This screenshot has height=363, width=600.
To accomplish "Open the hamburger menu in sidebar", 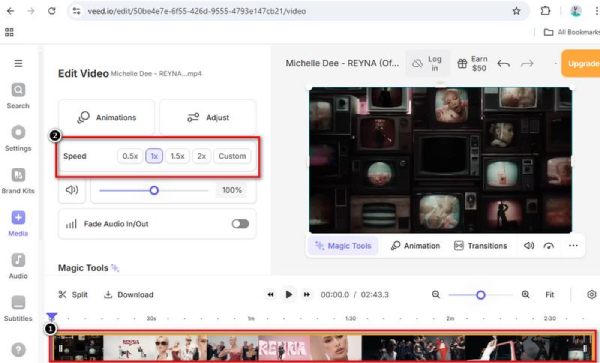I will [x=18, y=63].
